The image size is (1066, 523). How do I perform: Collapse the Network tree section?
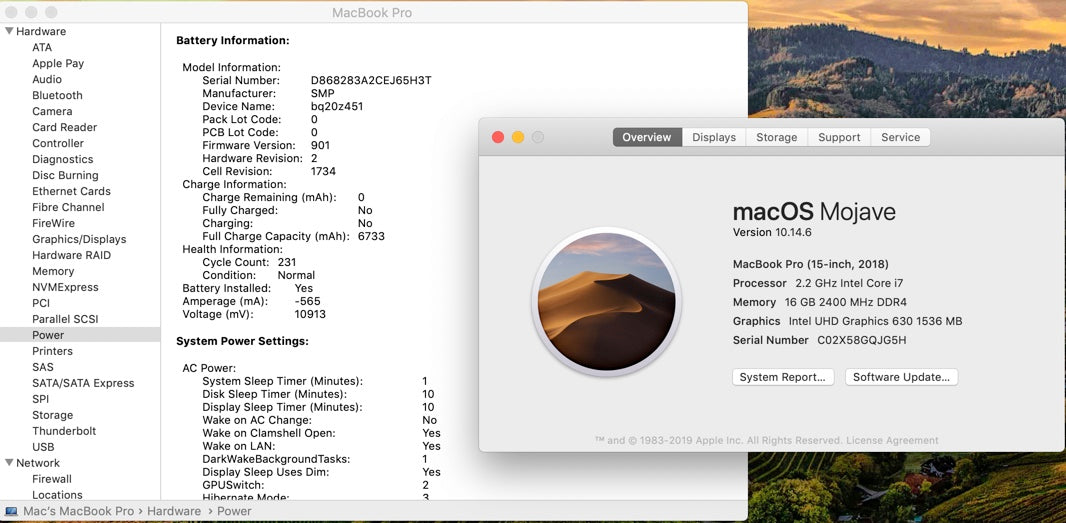[x=9, y=462]
